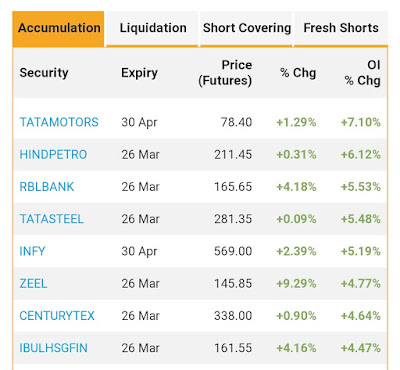Open the Liquidation tab
This screenshot has width=400, height=370.
pyautogui.click(x=153, y=29)
